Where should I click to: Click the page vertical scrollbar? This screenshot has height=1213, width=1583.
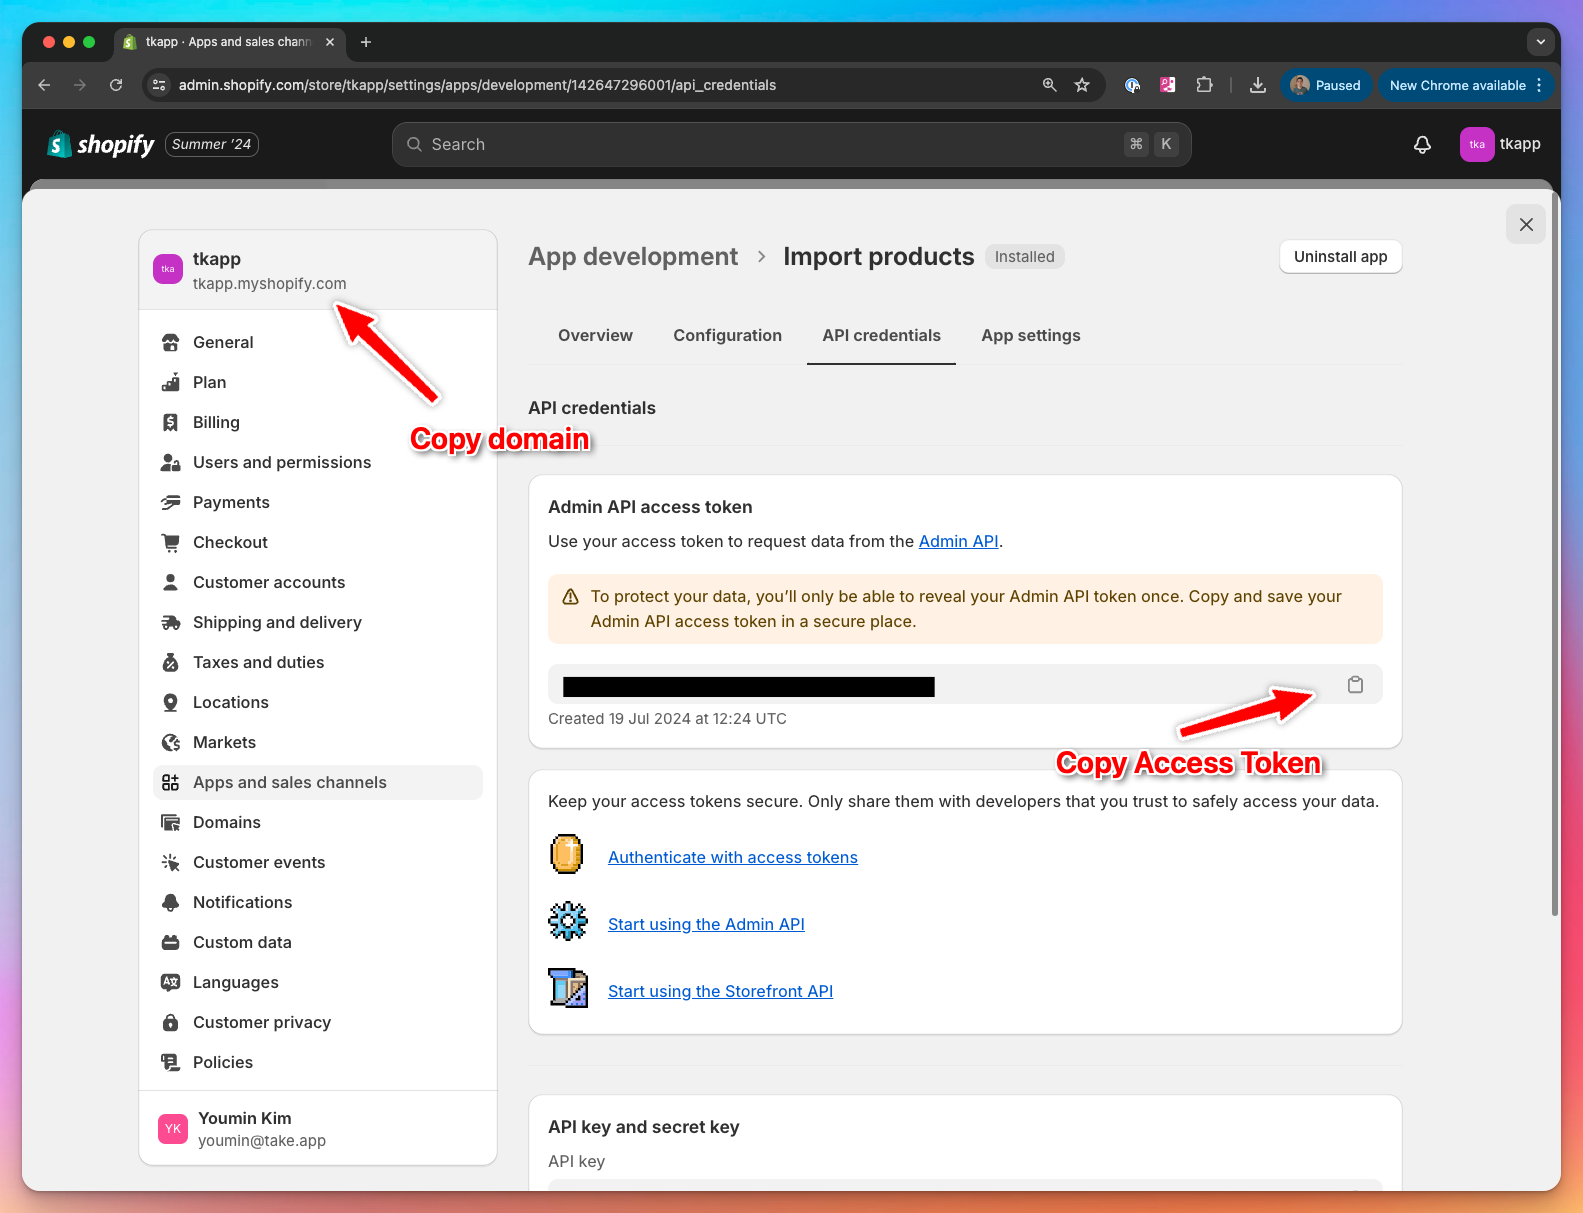tap(1555, 555)
